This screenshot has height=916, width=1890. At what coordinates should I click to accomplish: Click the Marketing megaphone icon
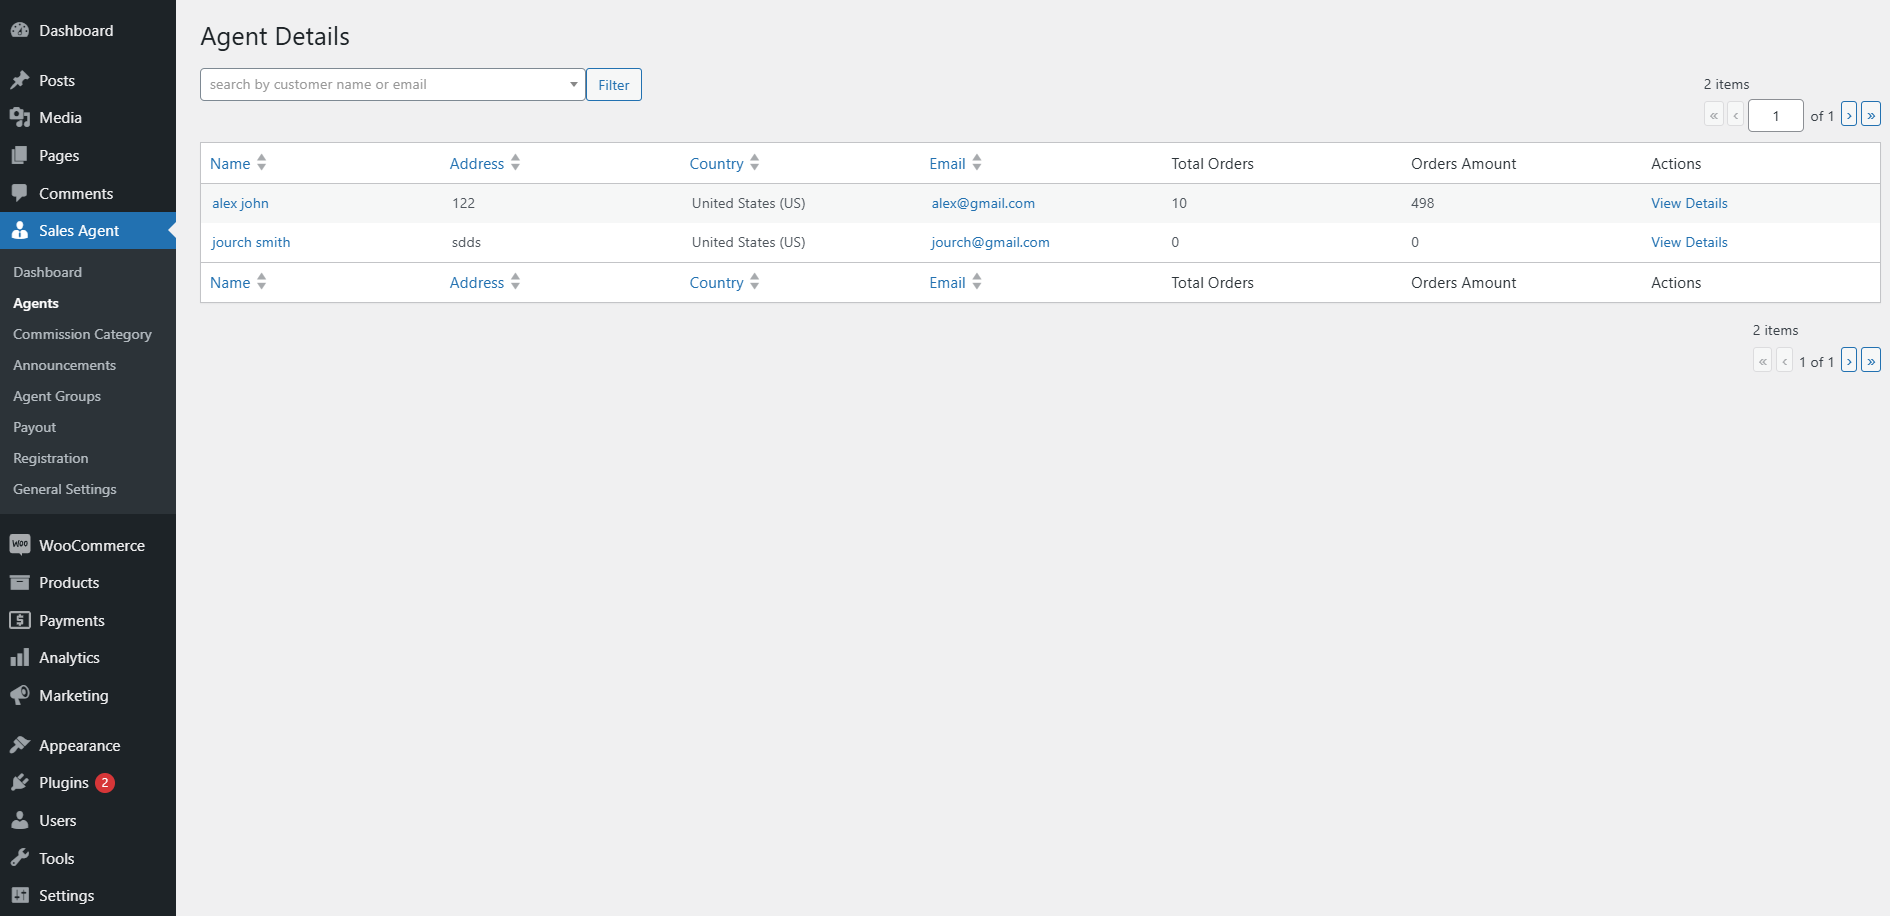(x=20, y=695)
